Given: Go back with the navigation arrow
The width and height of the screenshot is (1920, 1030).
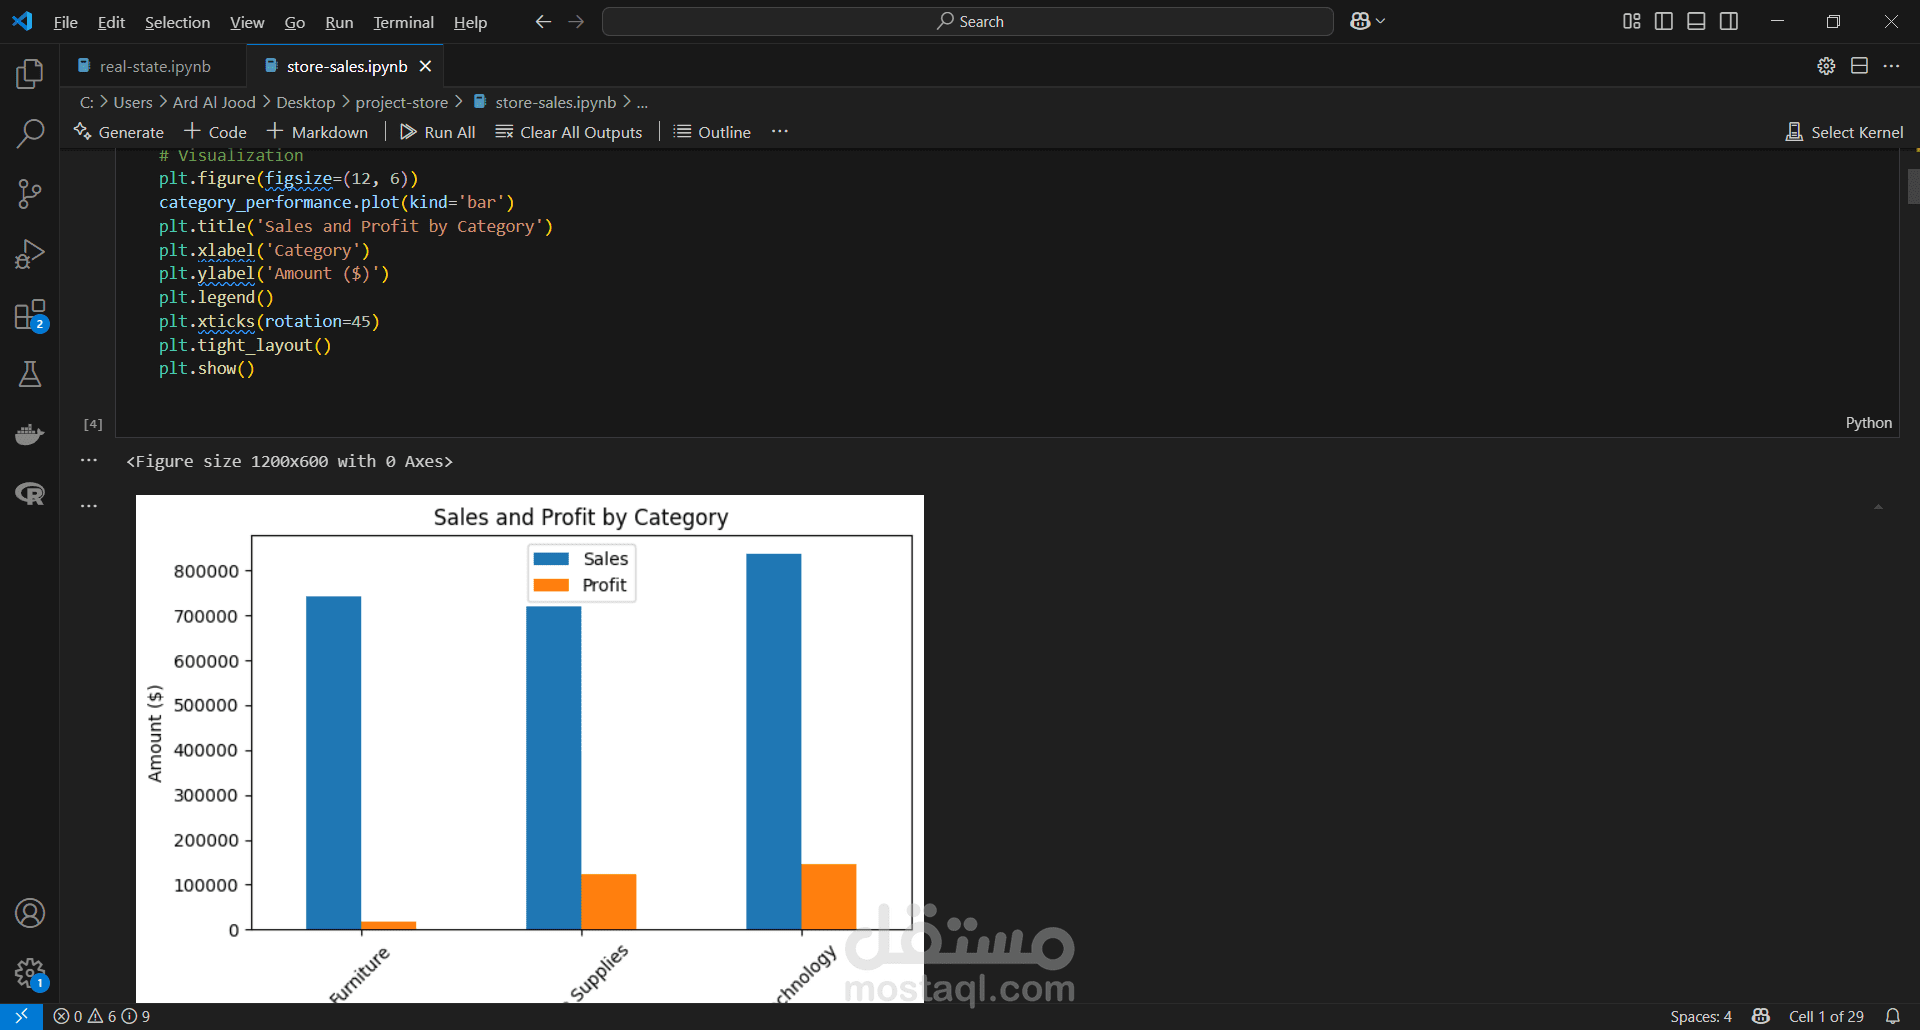Looking at the screenshot, I should pyautogui.click(x=543, y=21).
